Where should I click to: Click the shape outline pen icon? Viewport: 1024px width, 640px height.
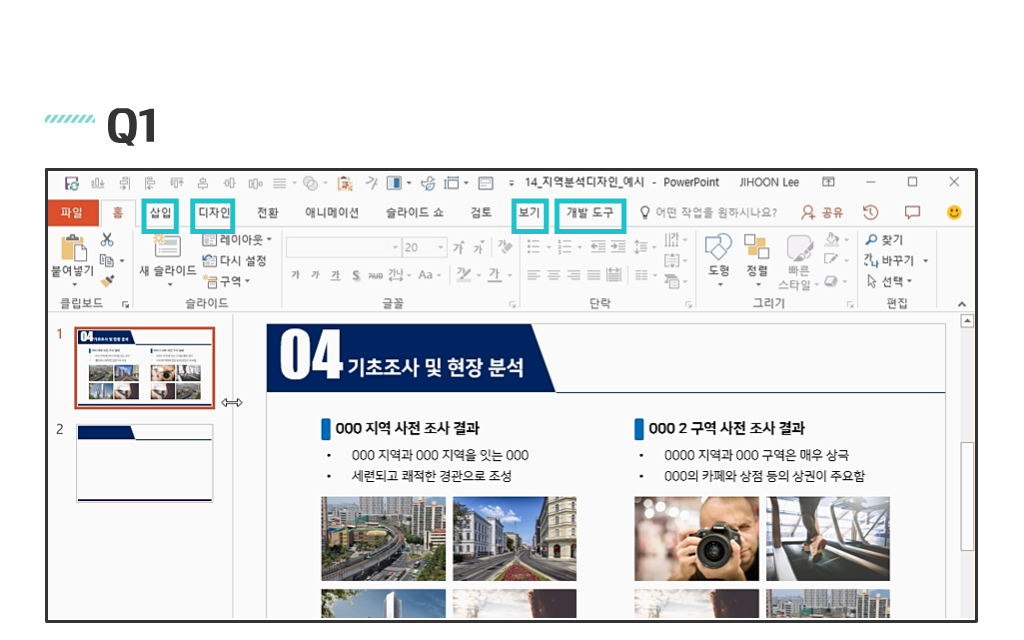pos(831,260)
